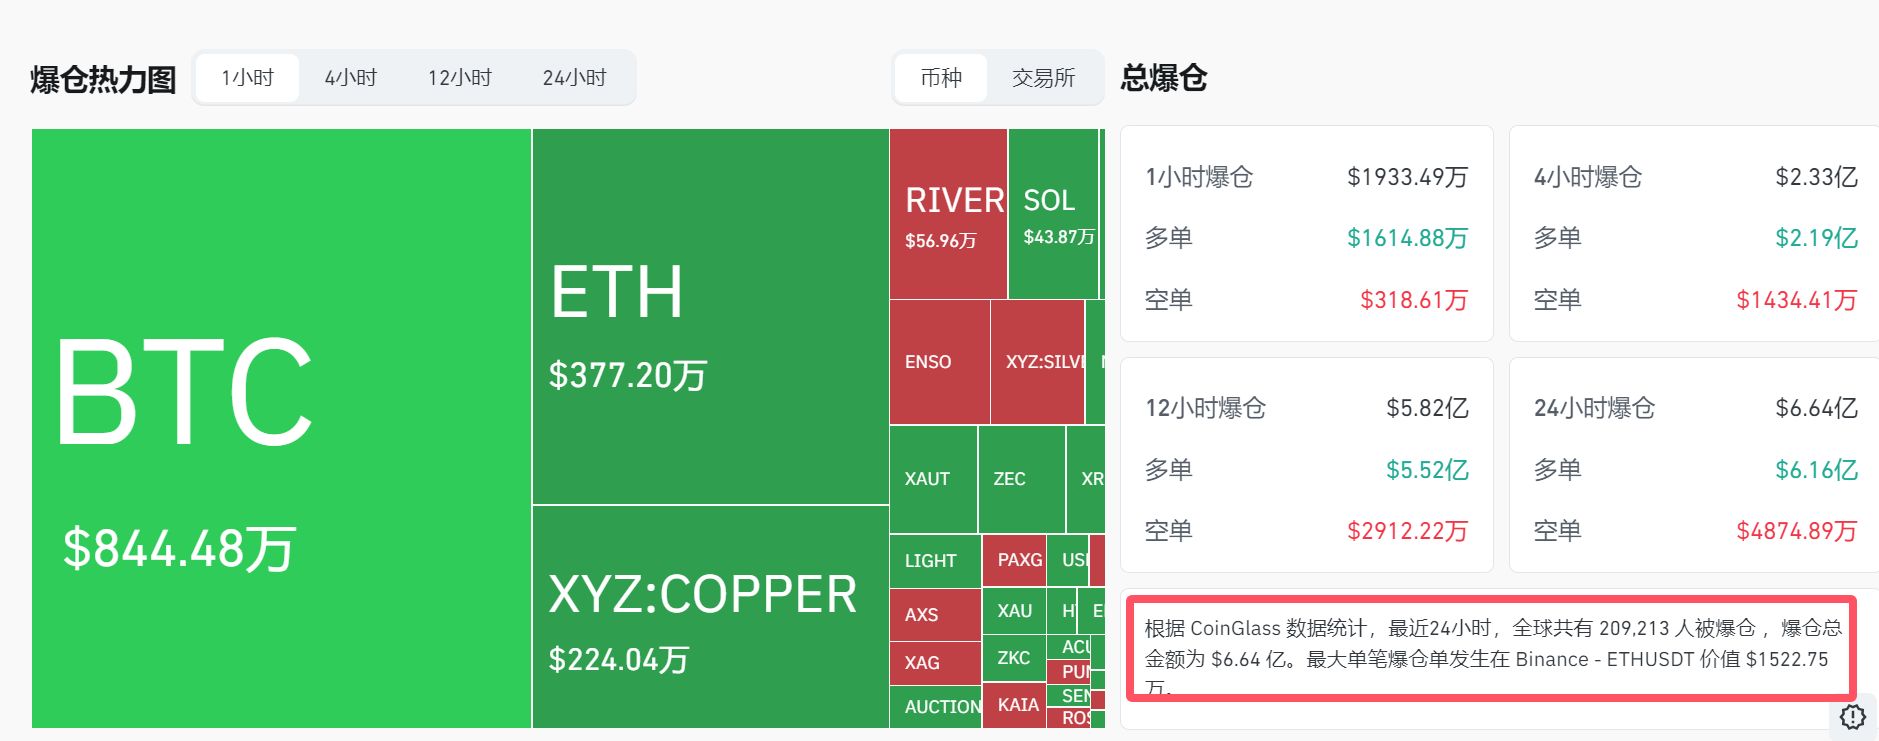Click the red RIVER tile

(947, 214)
